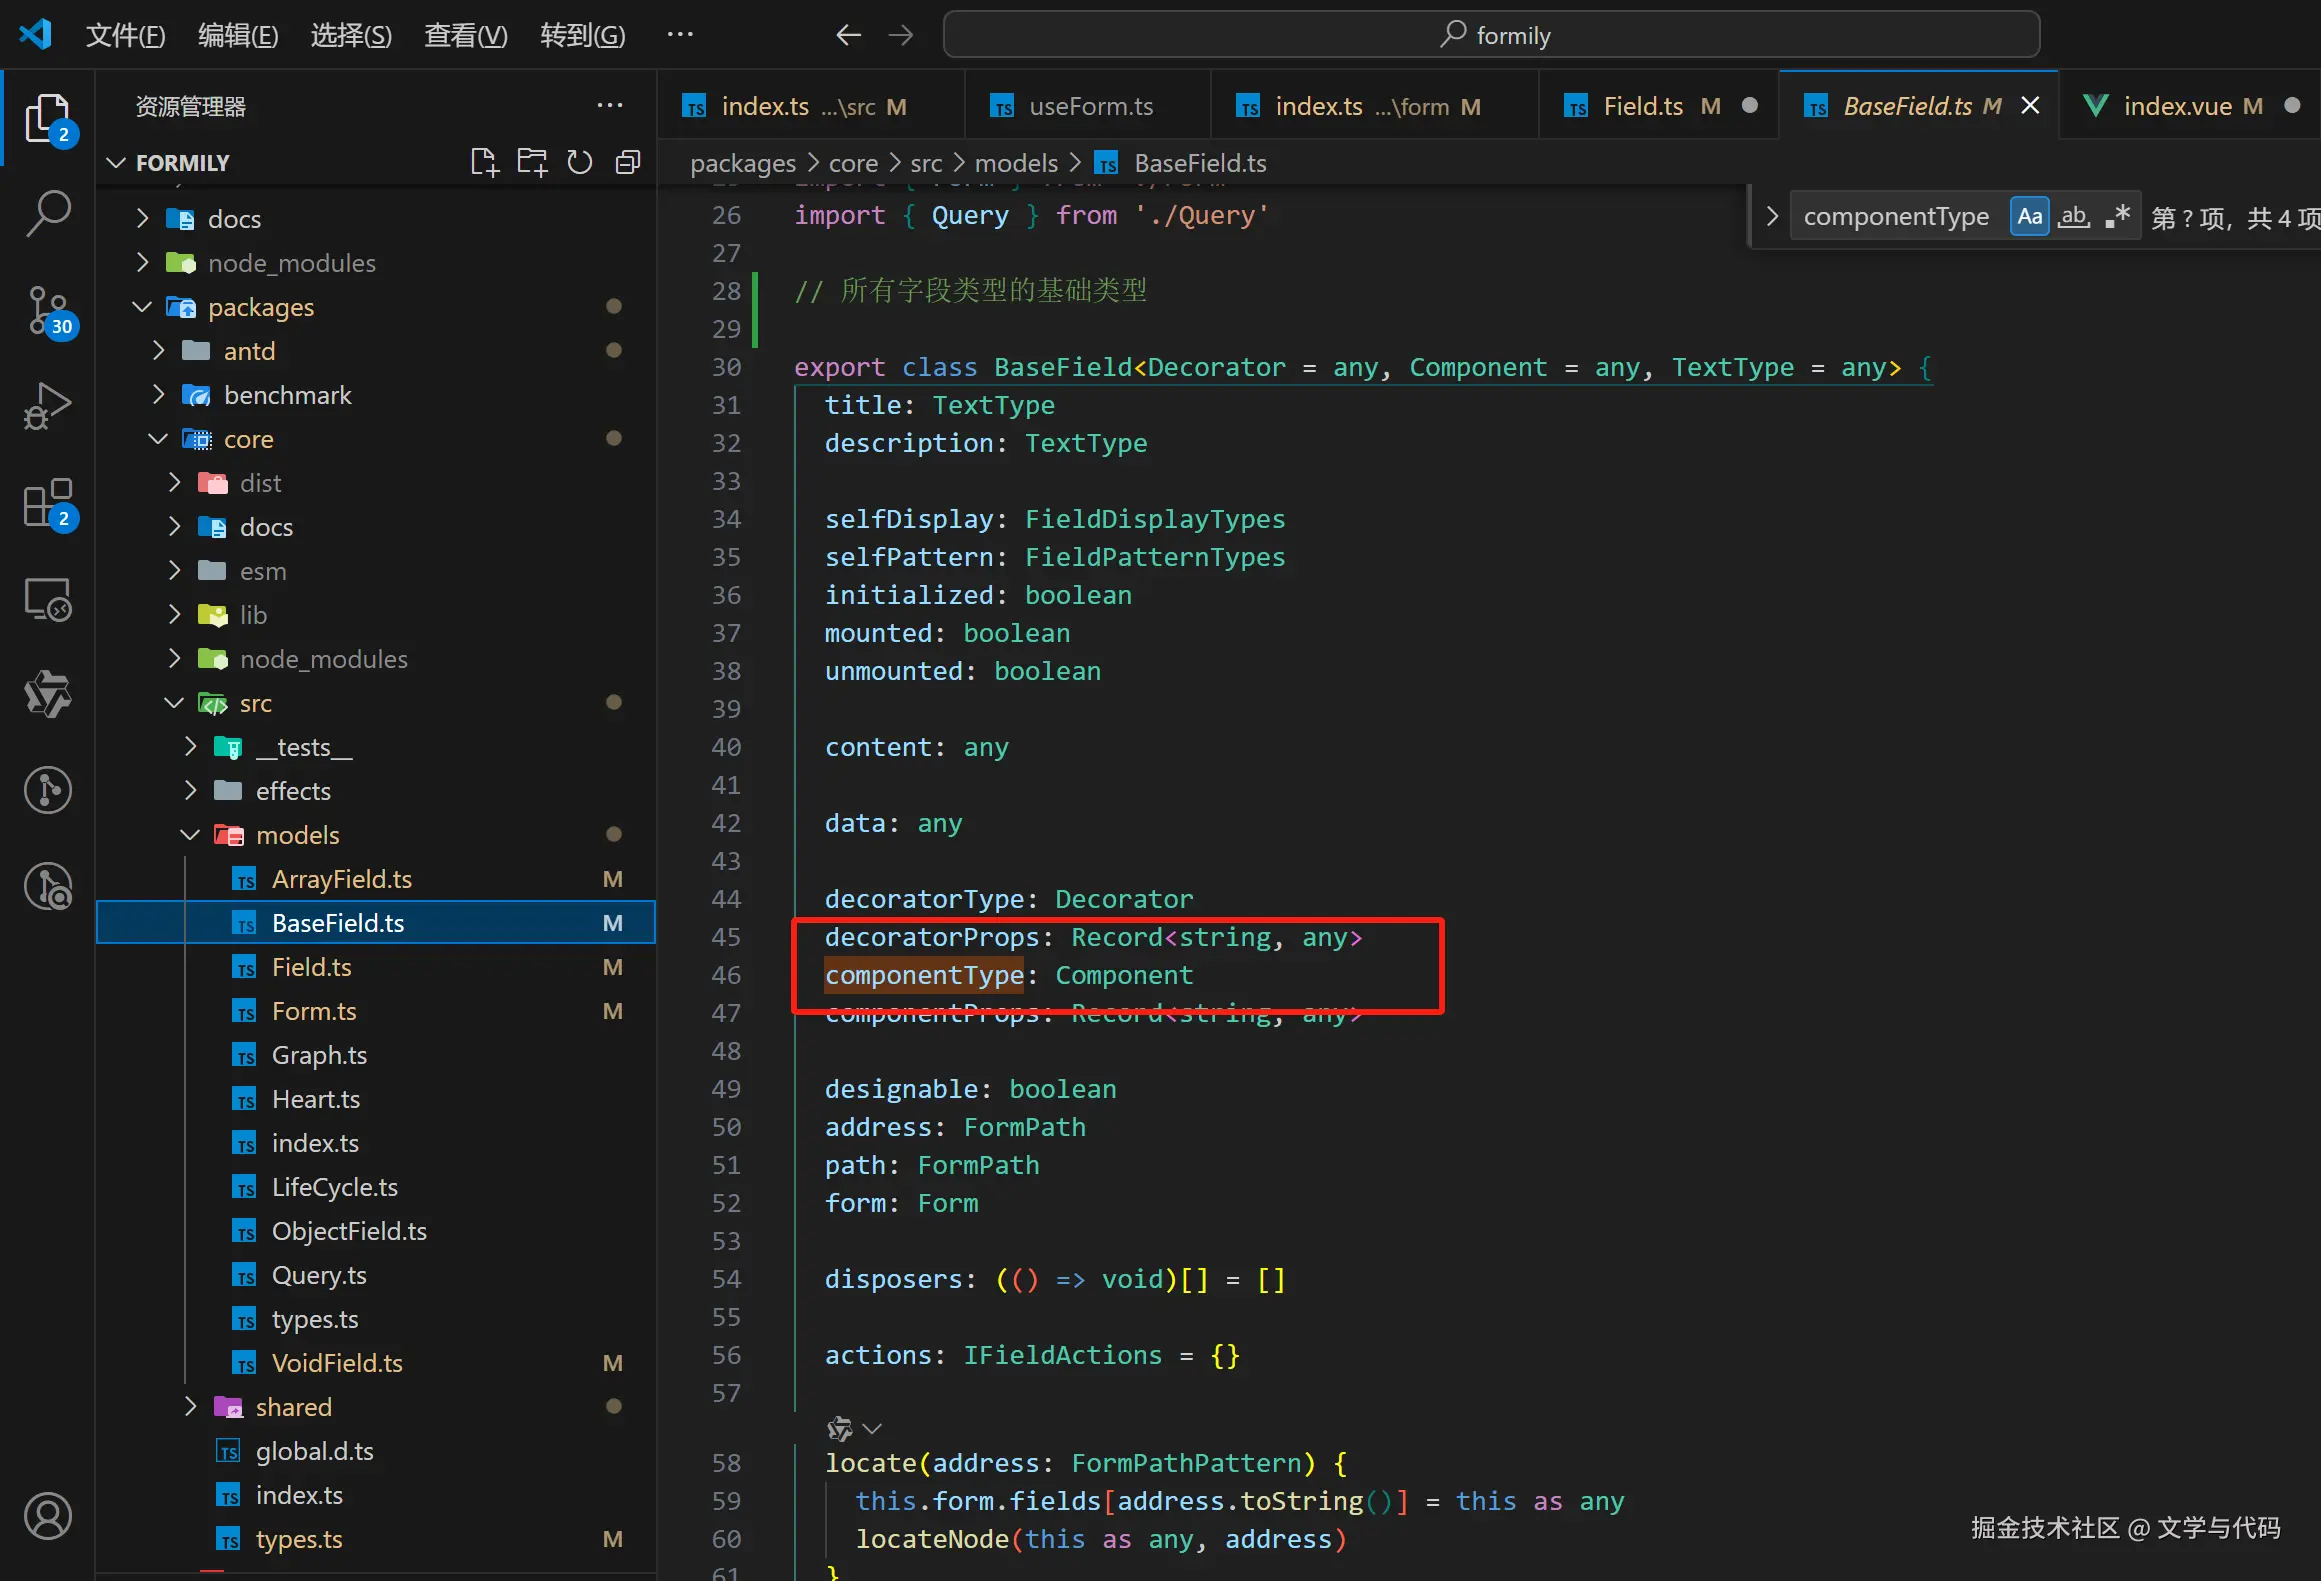2321x1581 pixels.
Task: Open the 查看(V) menu
Action: click(465, 35)
